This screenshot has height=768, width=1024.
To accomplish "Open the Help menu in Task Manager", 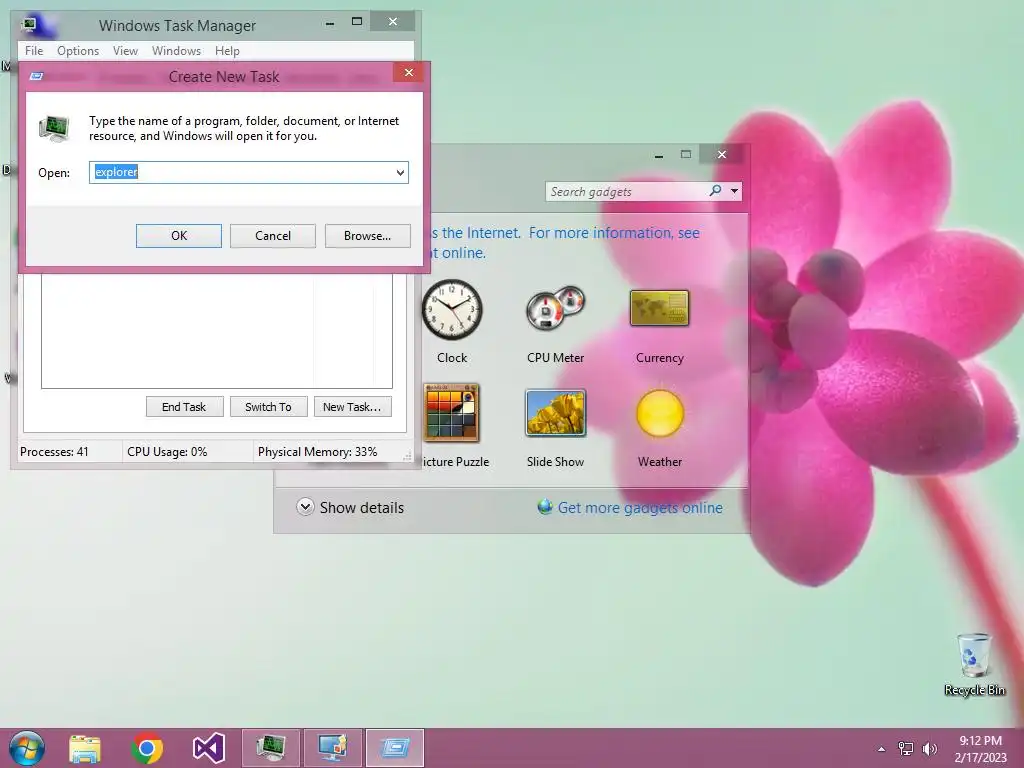I will [227, 50].
